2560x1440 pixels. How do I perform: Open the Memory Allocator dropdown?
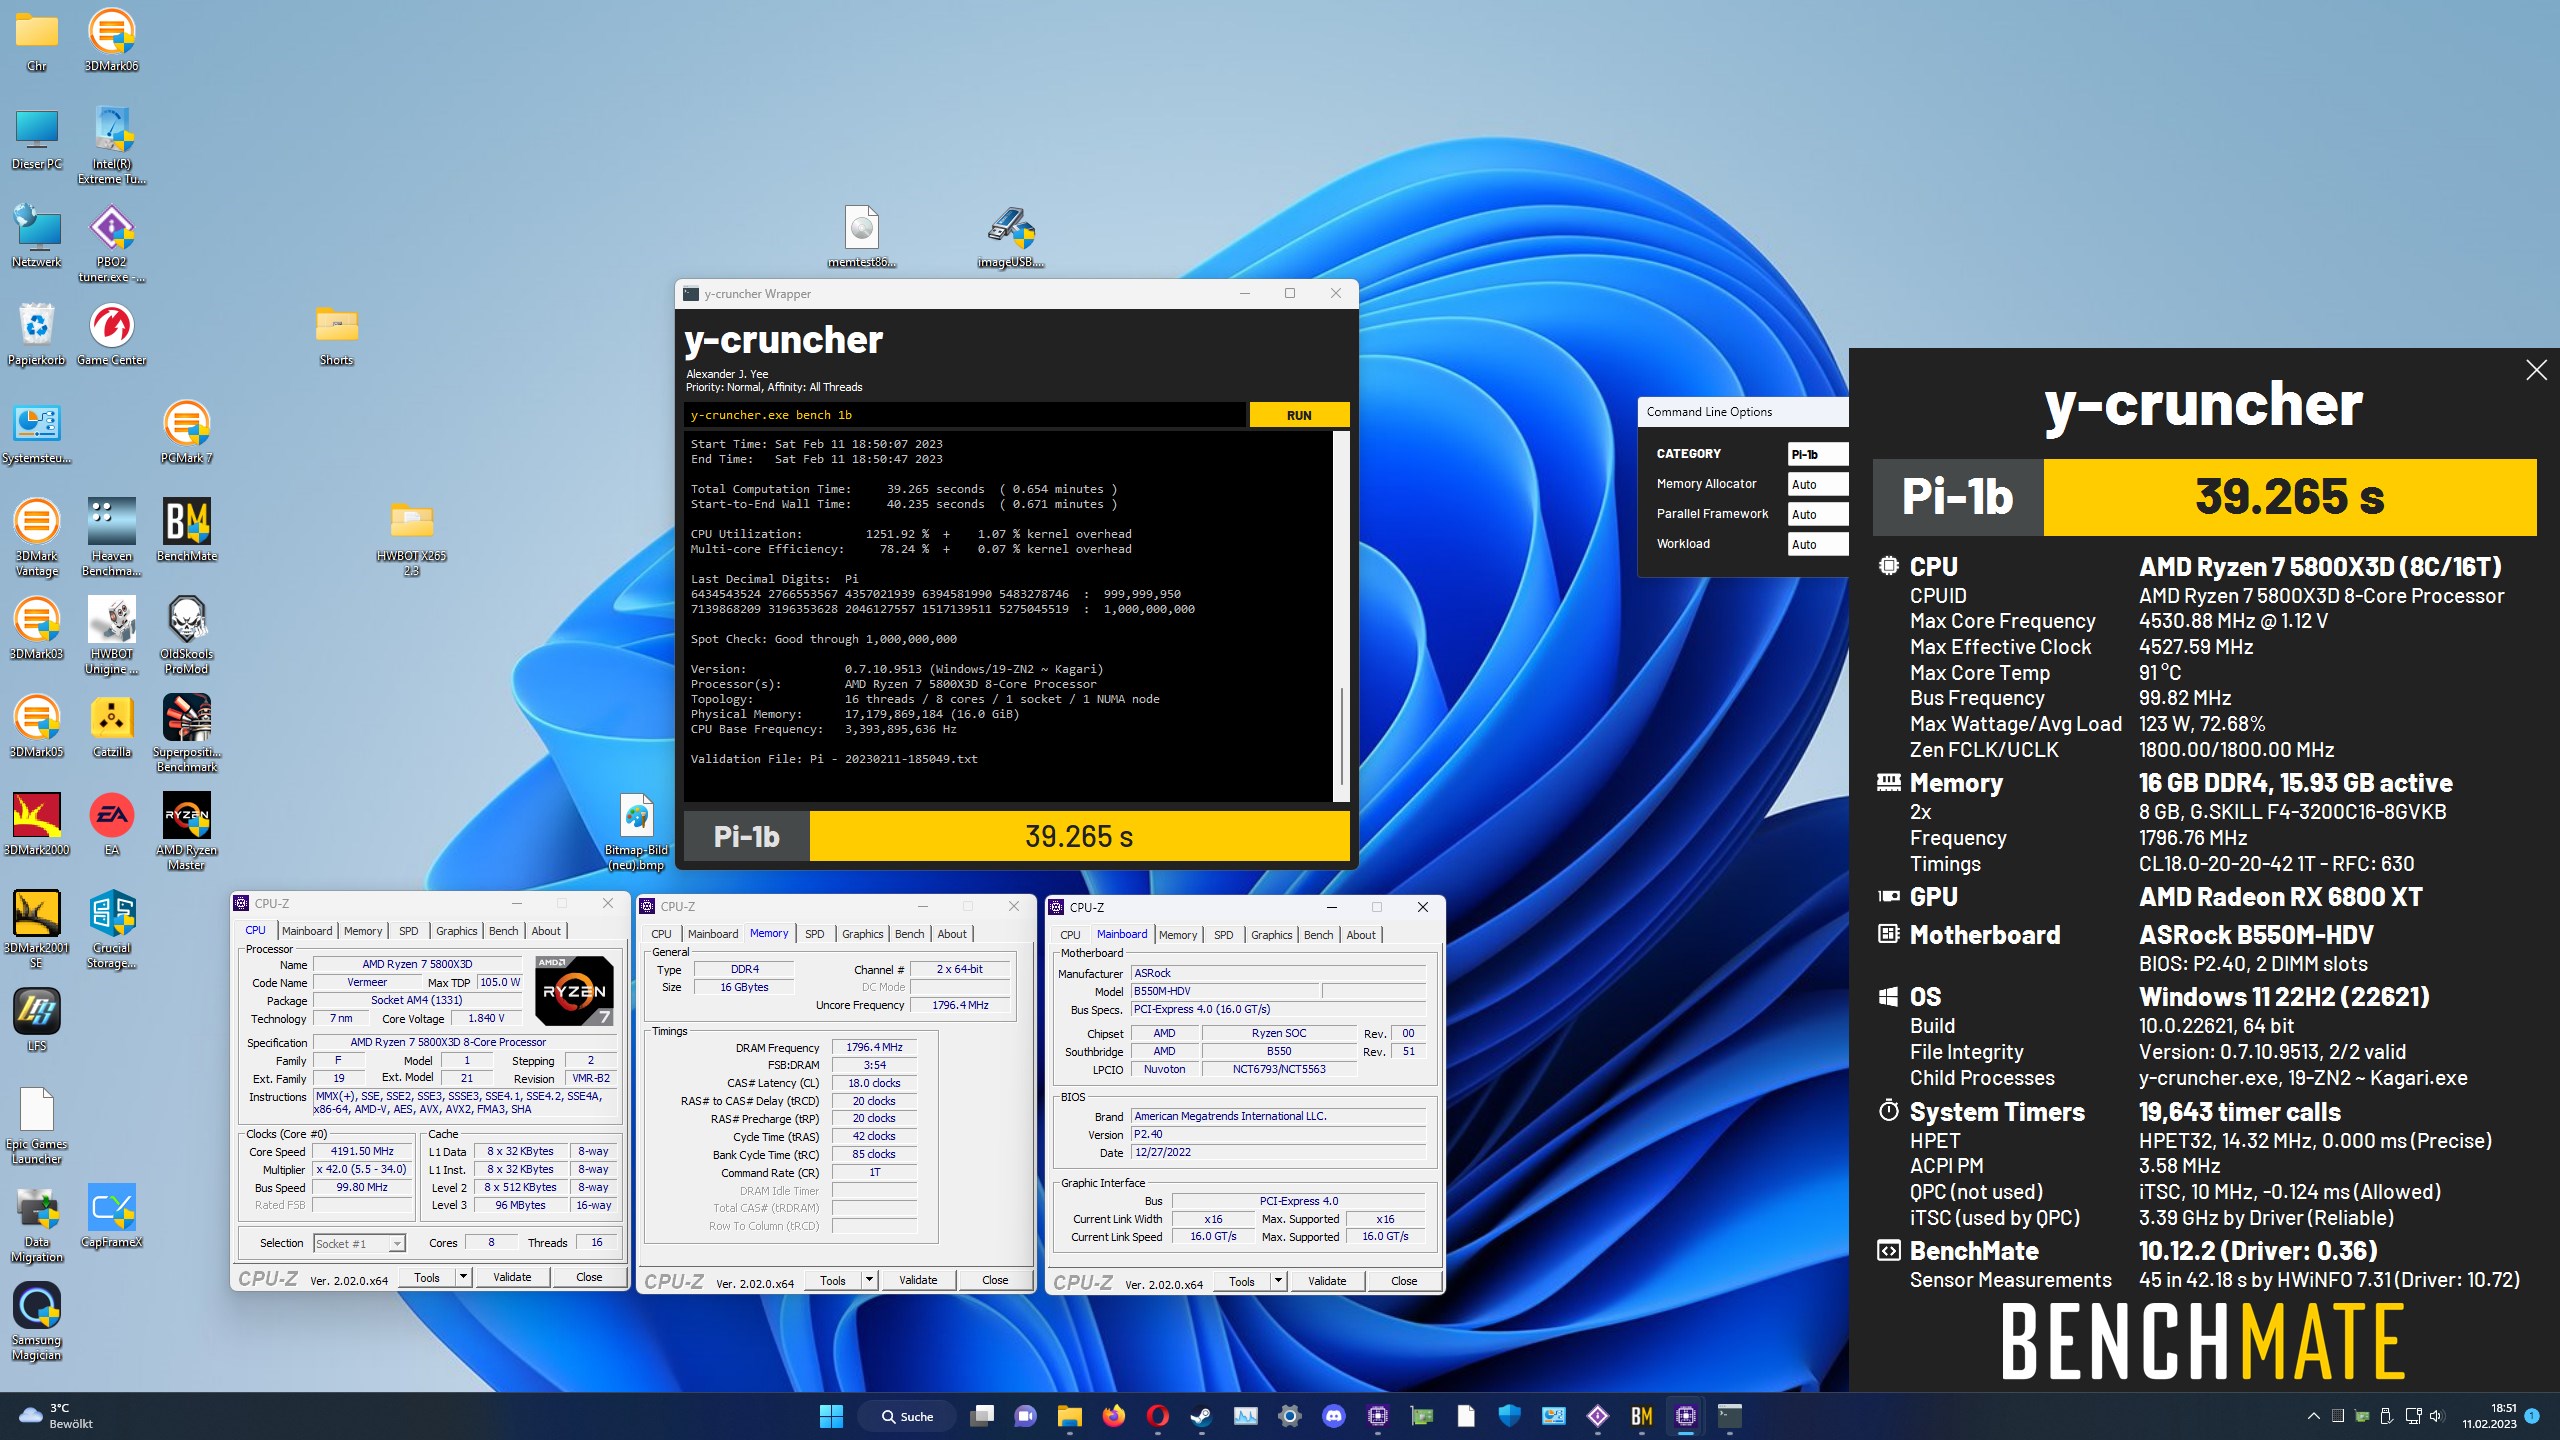(x=1816, y=484)
